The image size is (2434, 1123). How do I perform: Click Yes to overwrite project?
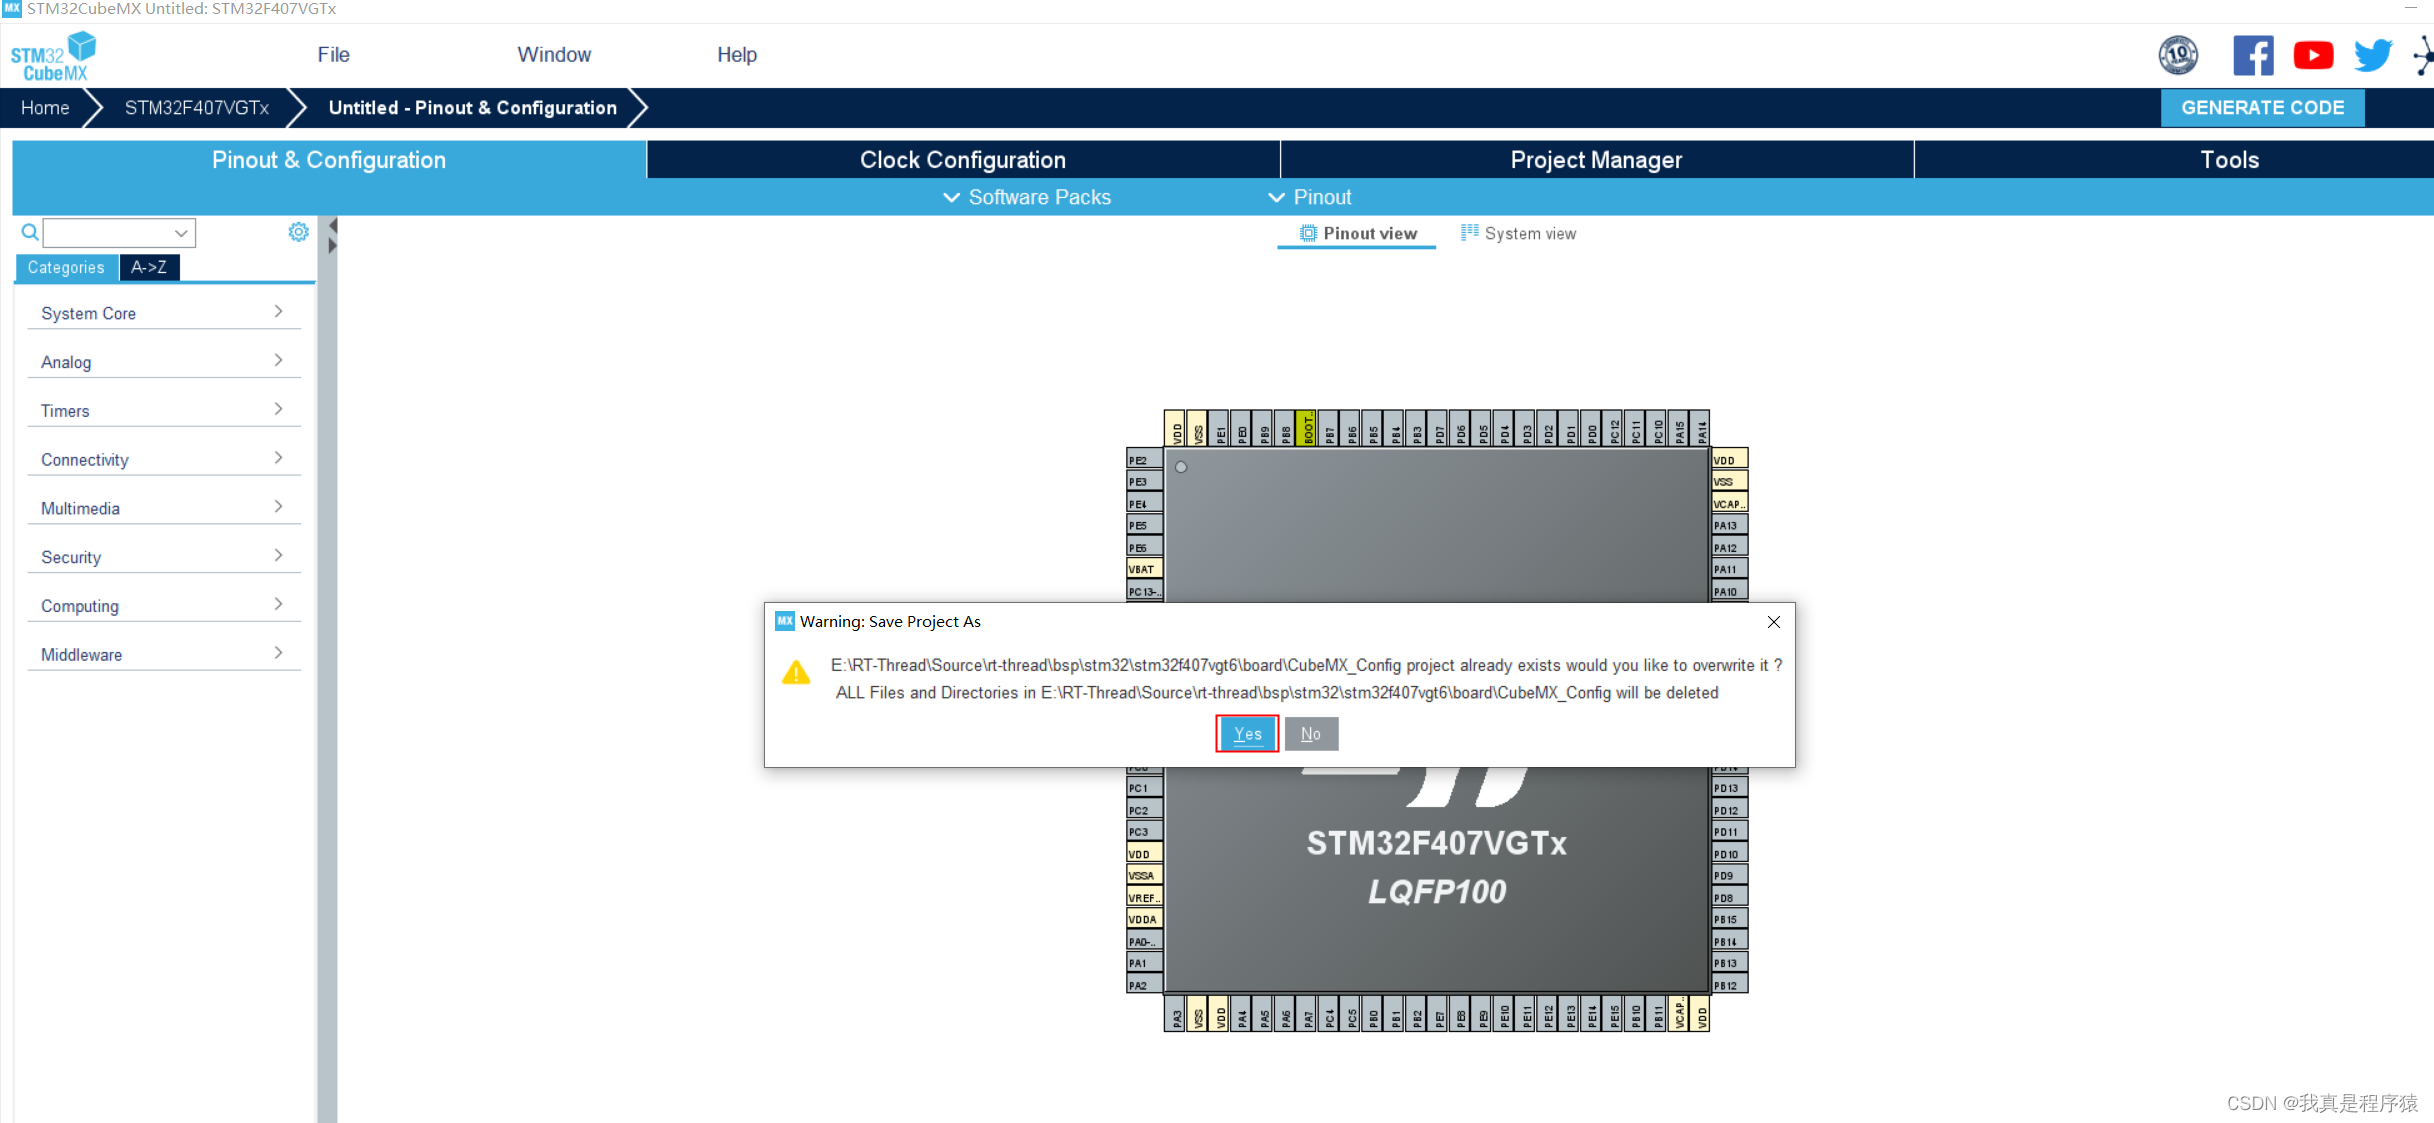[x=1247, y=734]
